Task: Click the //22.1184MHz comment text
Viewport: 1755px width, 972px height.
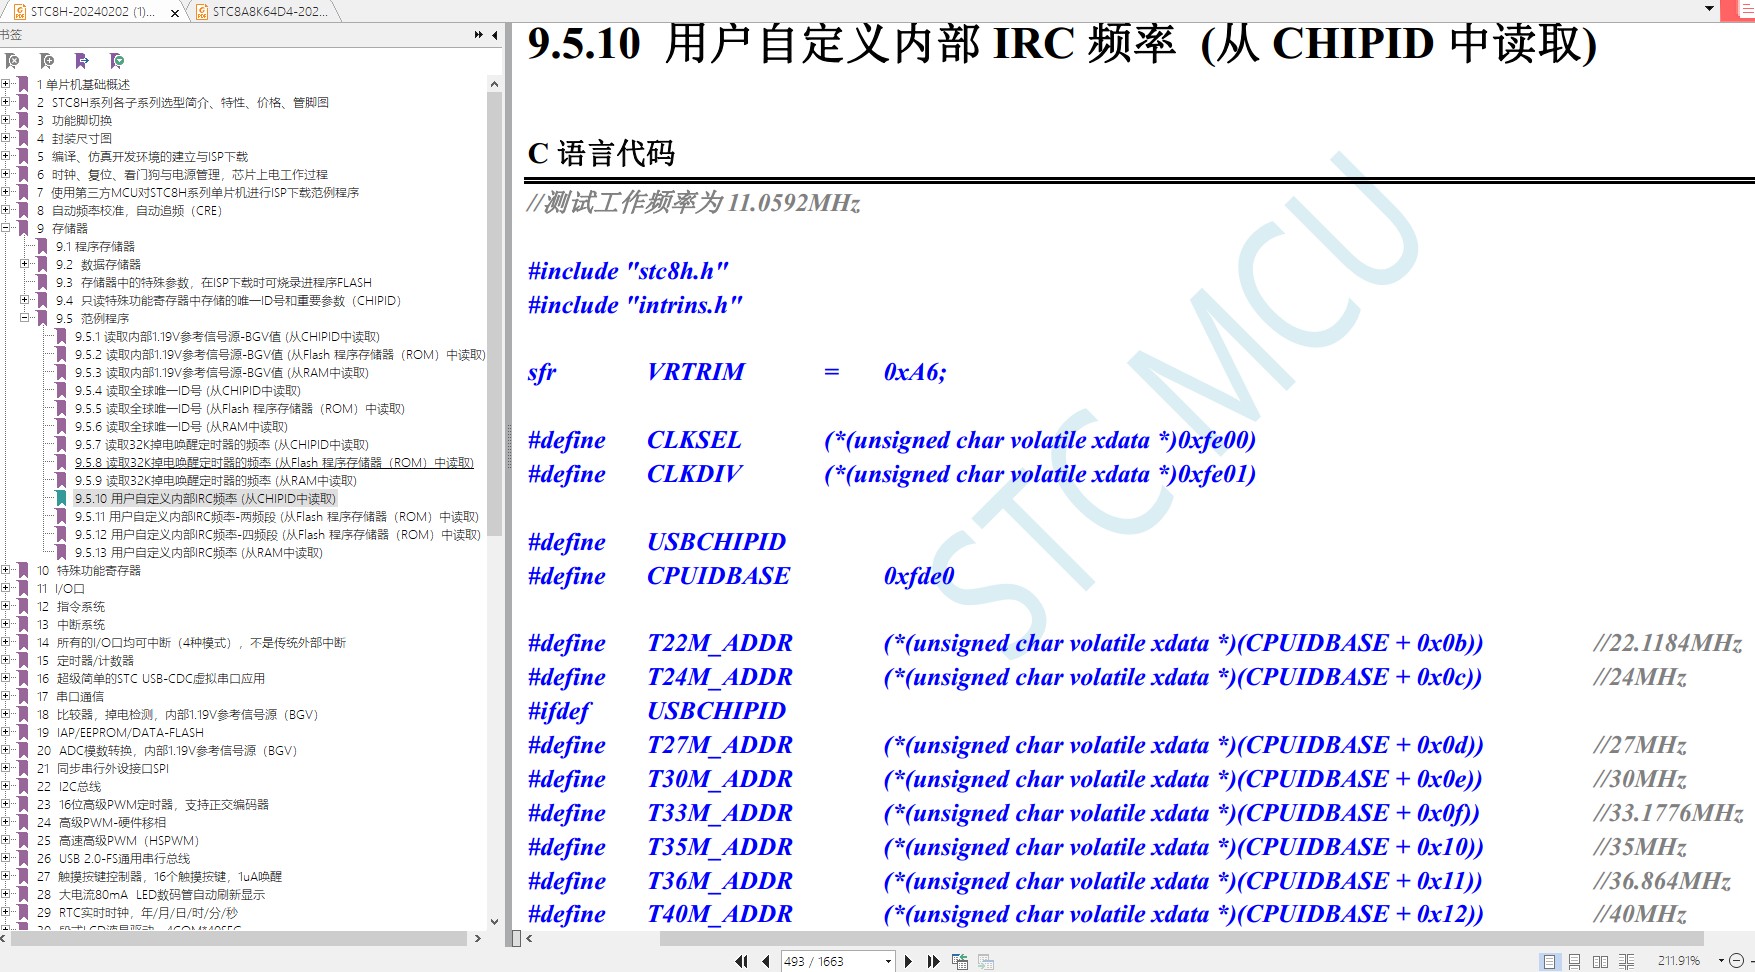Action: click(1667, 643)
